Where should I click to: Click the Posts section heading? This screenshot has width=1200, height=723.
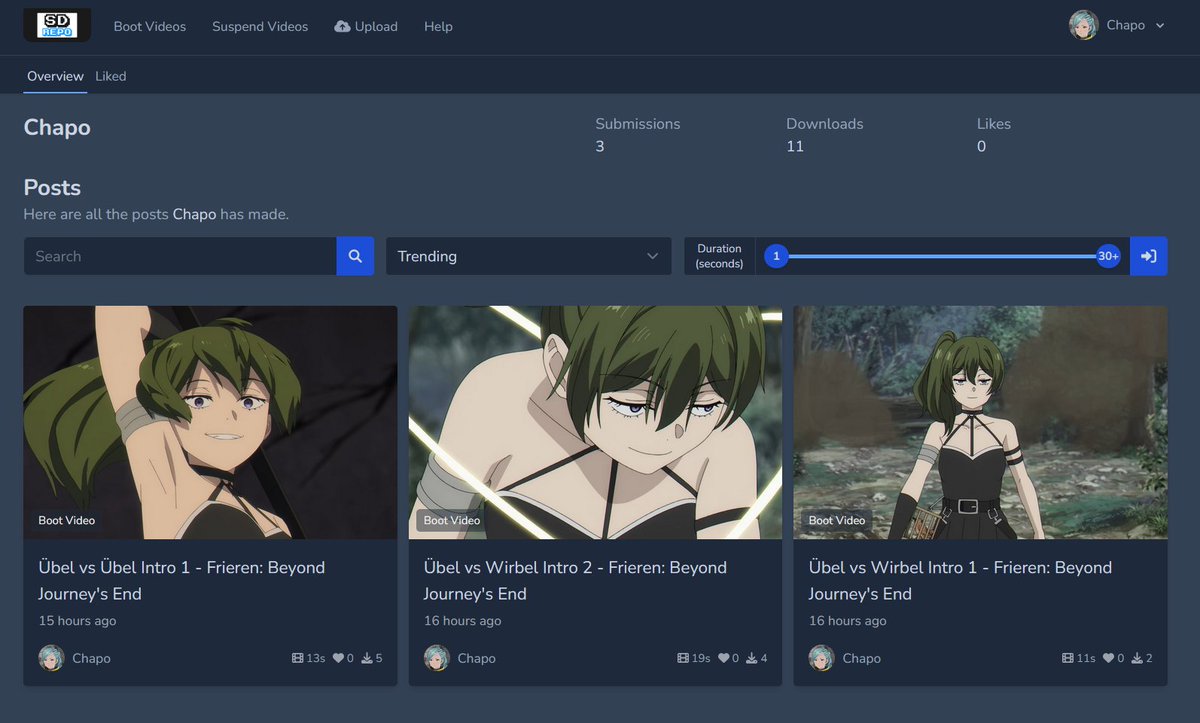(52, 188)
